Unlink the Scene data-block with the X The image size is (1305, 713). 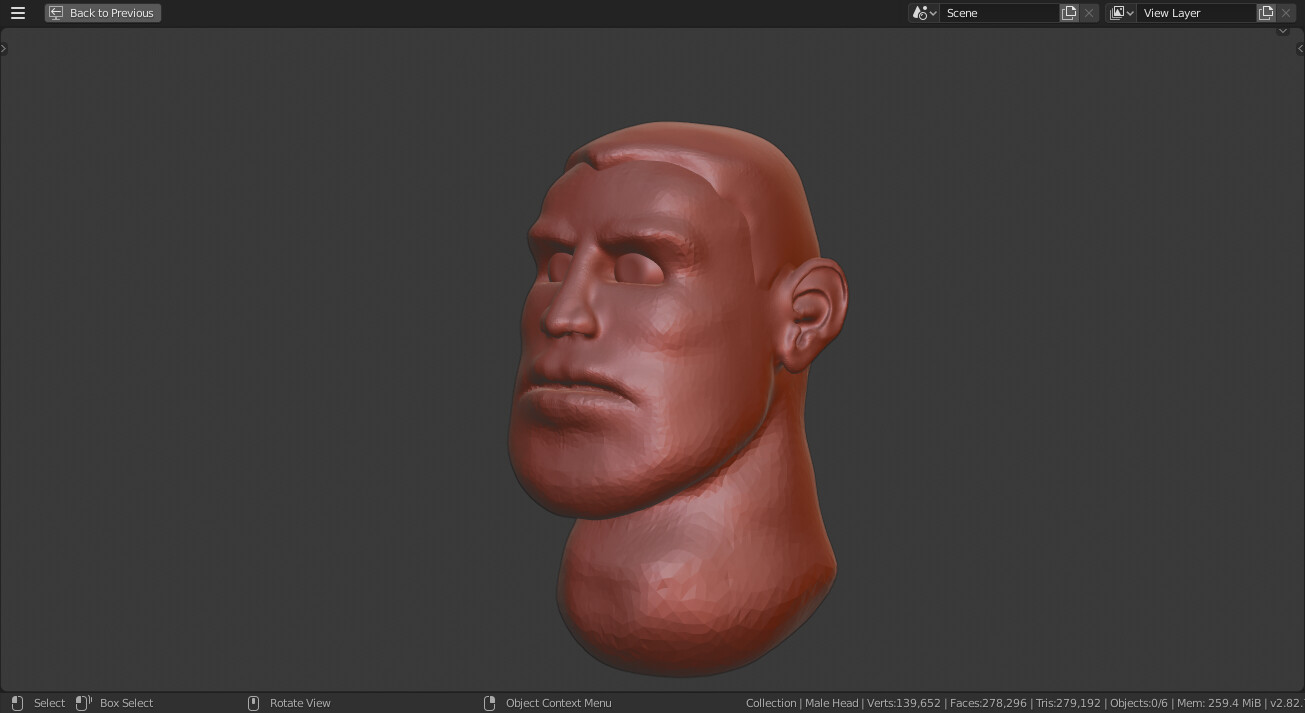(1088, 13)
